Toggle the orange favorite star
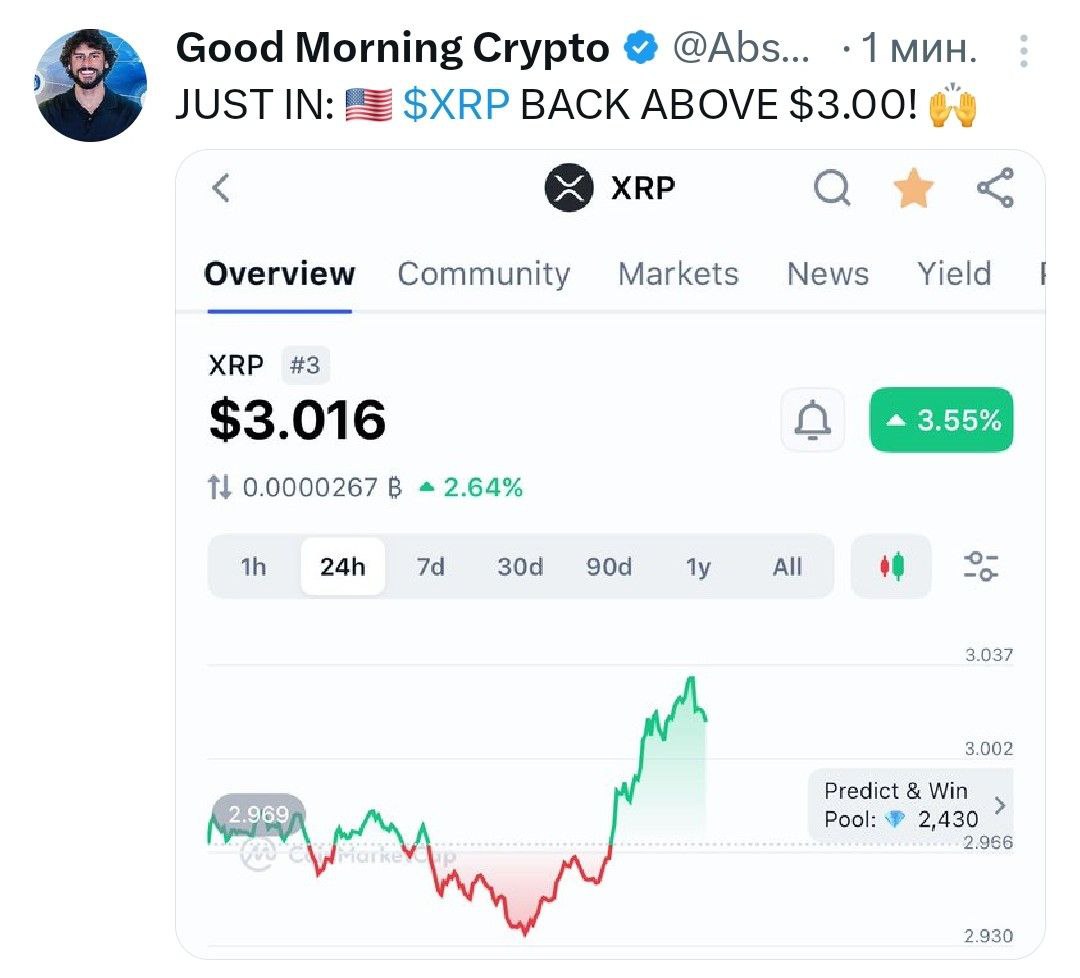 pyautogui.click(x=913, y=187)
